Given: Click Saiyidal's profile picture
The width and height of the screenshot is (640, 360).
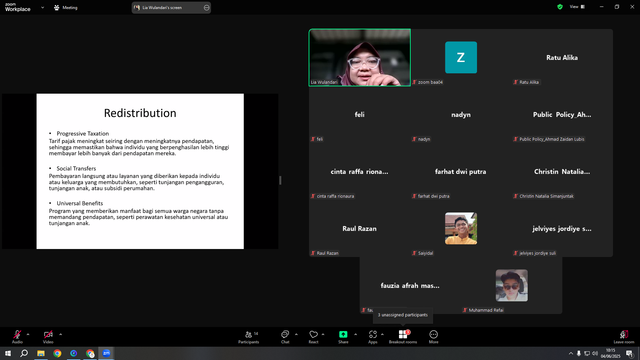Looking at the screenshot, I should [x=461, y=228].
